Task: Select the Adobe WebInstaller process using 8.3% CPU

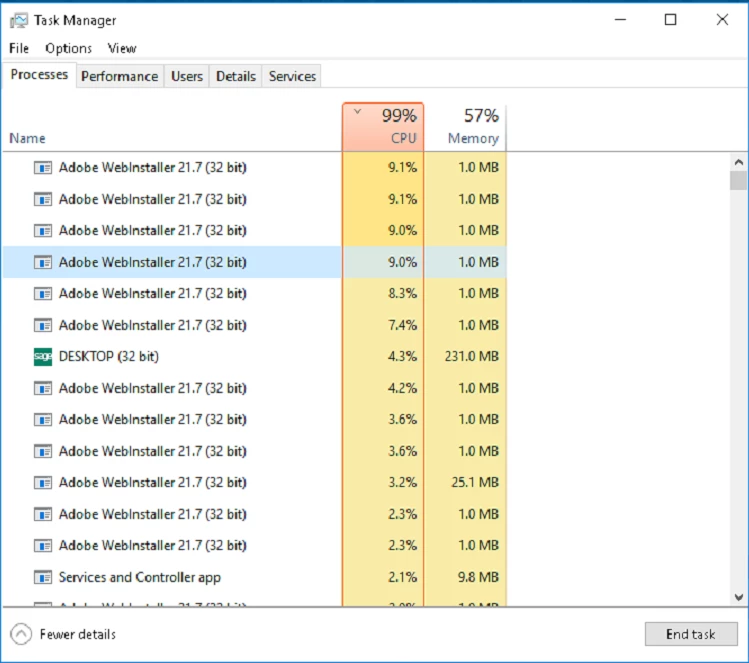Action: coord(255,293)
